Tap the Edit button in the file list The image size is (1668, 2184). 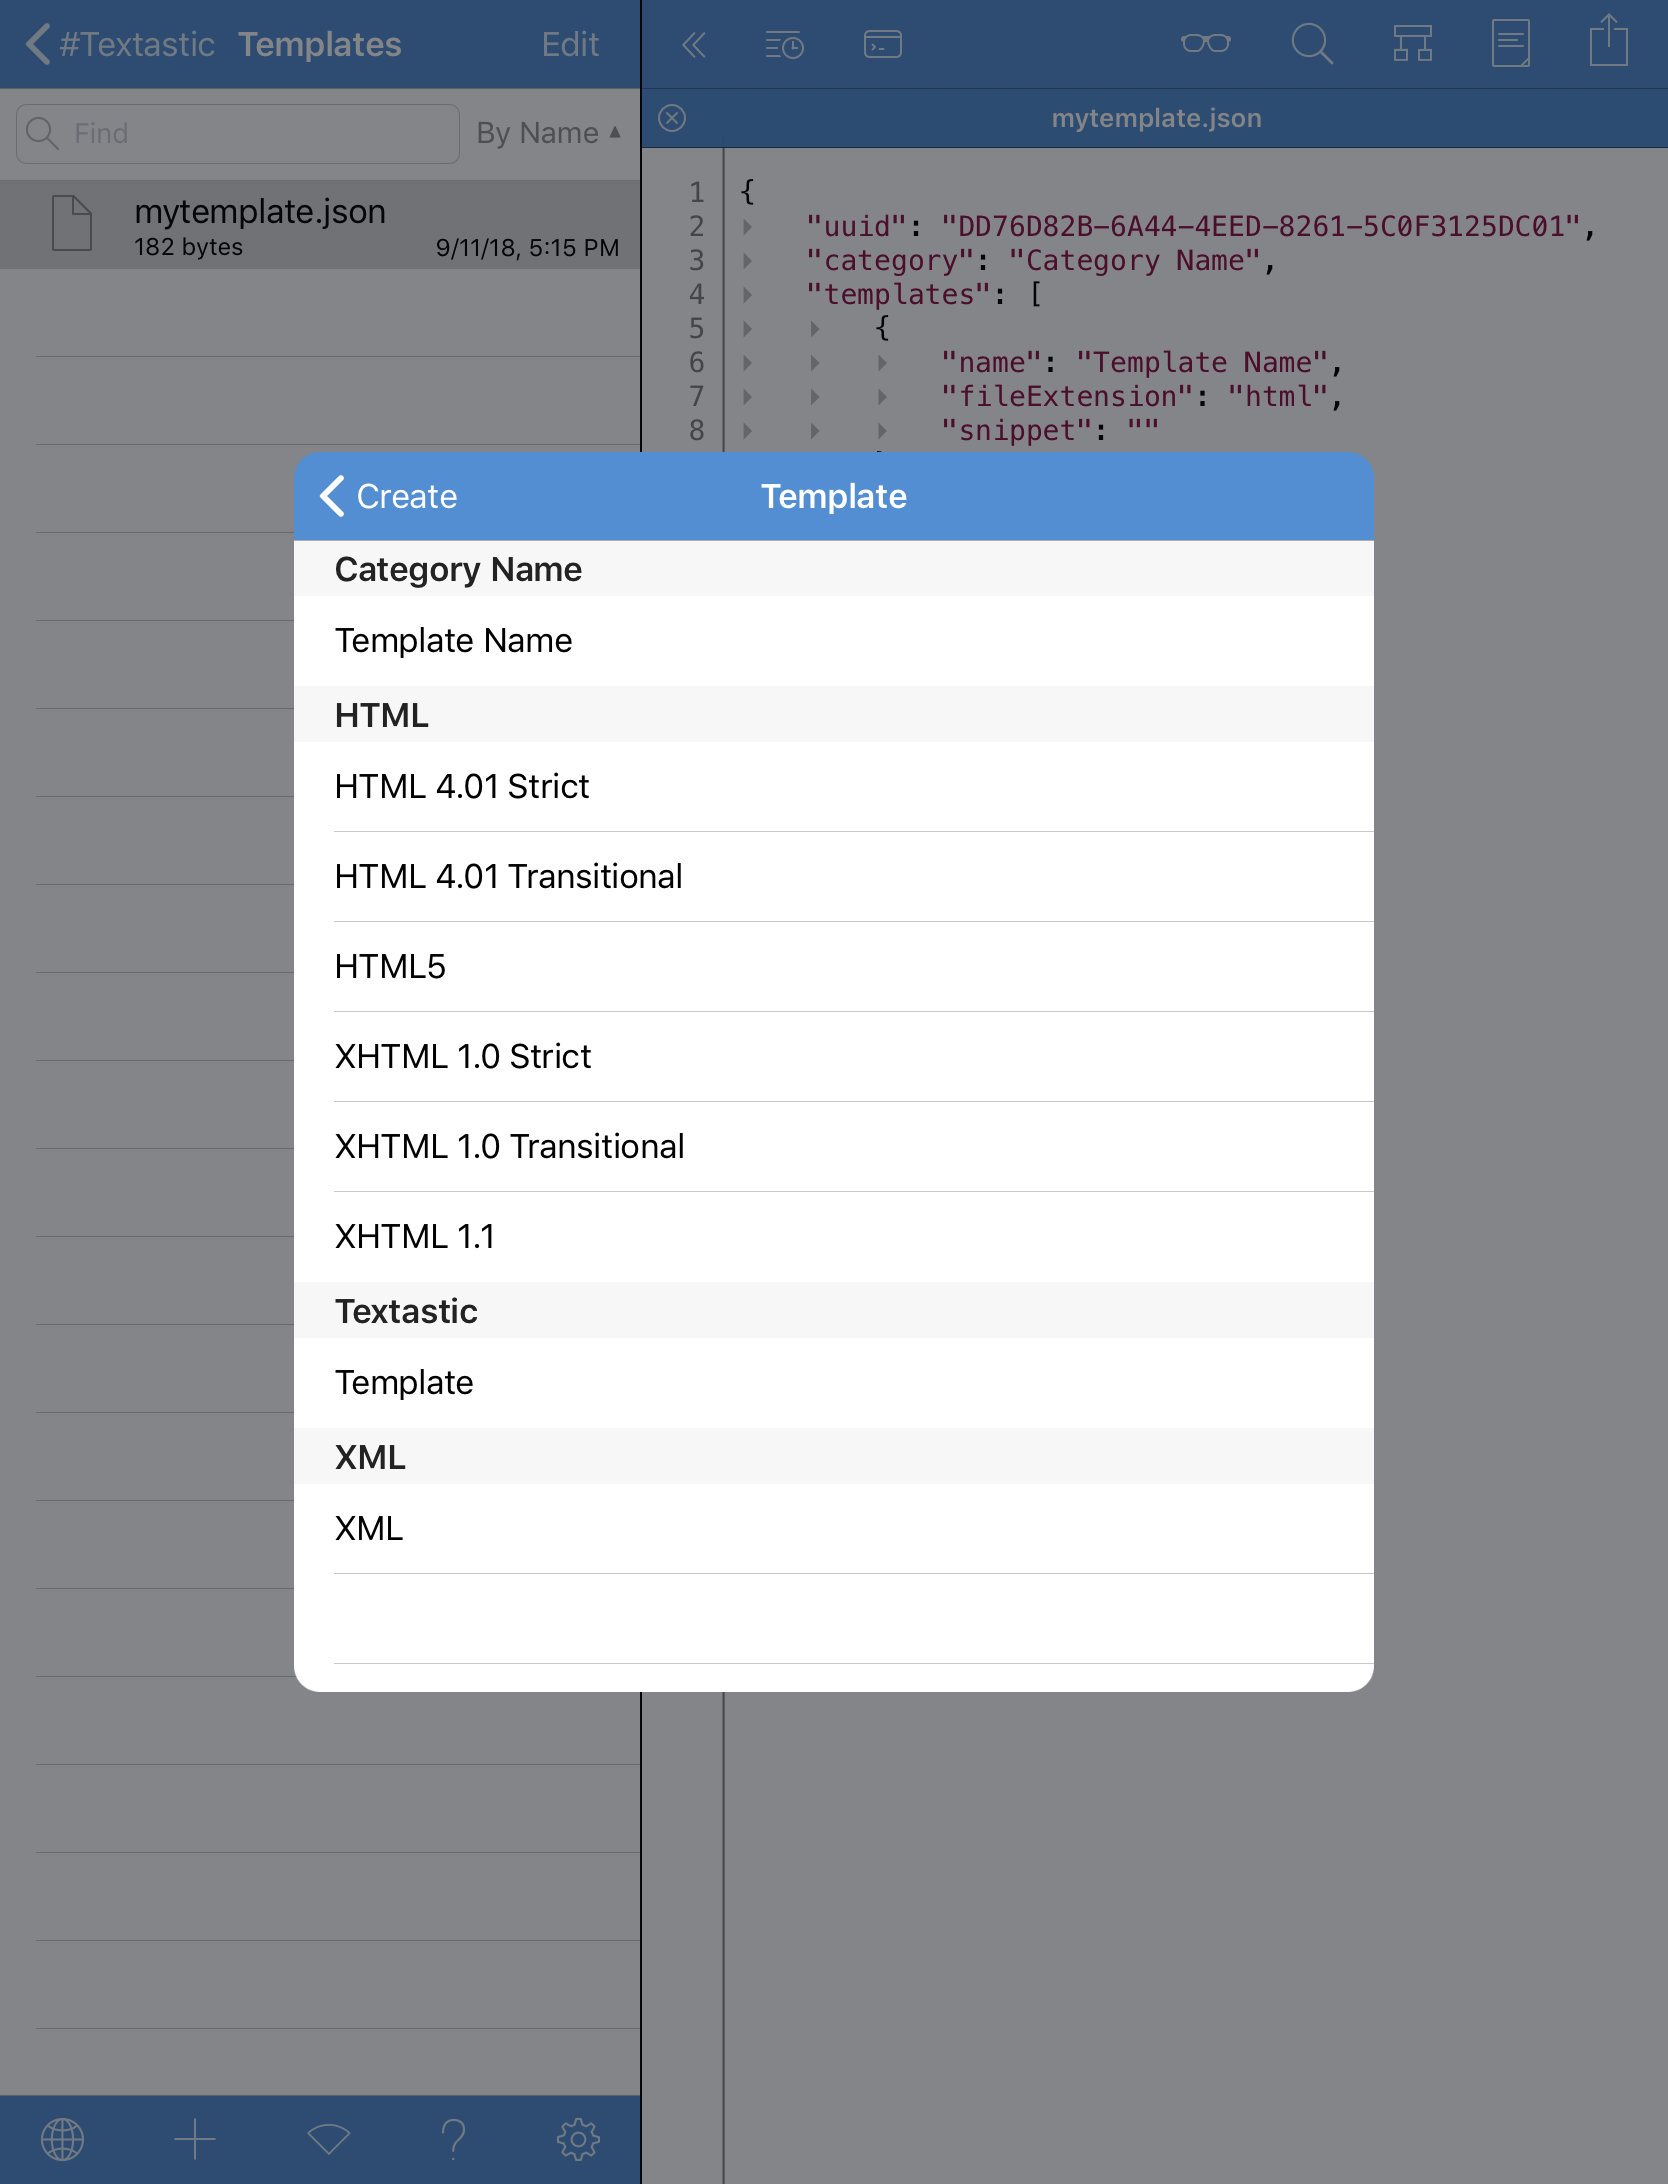click(570, 44)
